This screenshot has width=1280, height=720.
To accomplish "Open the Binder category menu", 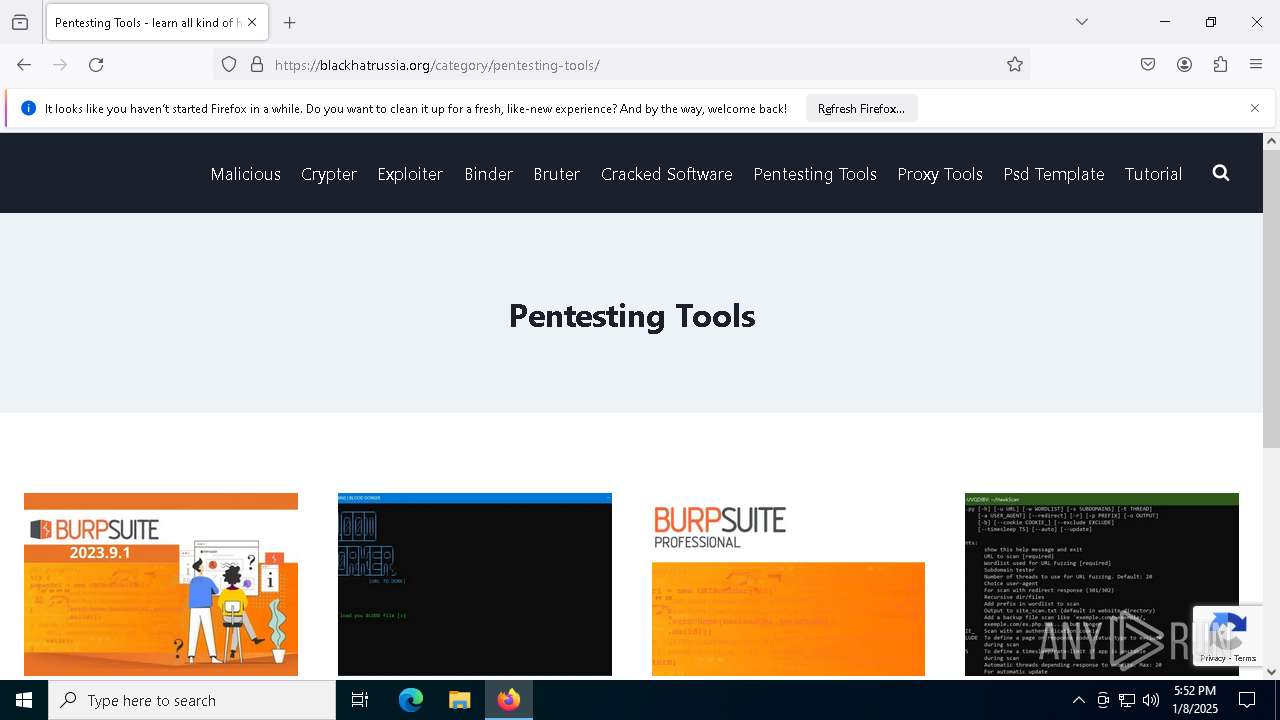I will [488, 174].
